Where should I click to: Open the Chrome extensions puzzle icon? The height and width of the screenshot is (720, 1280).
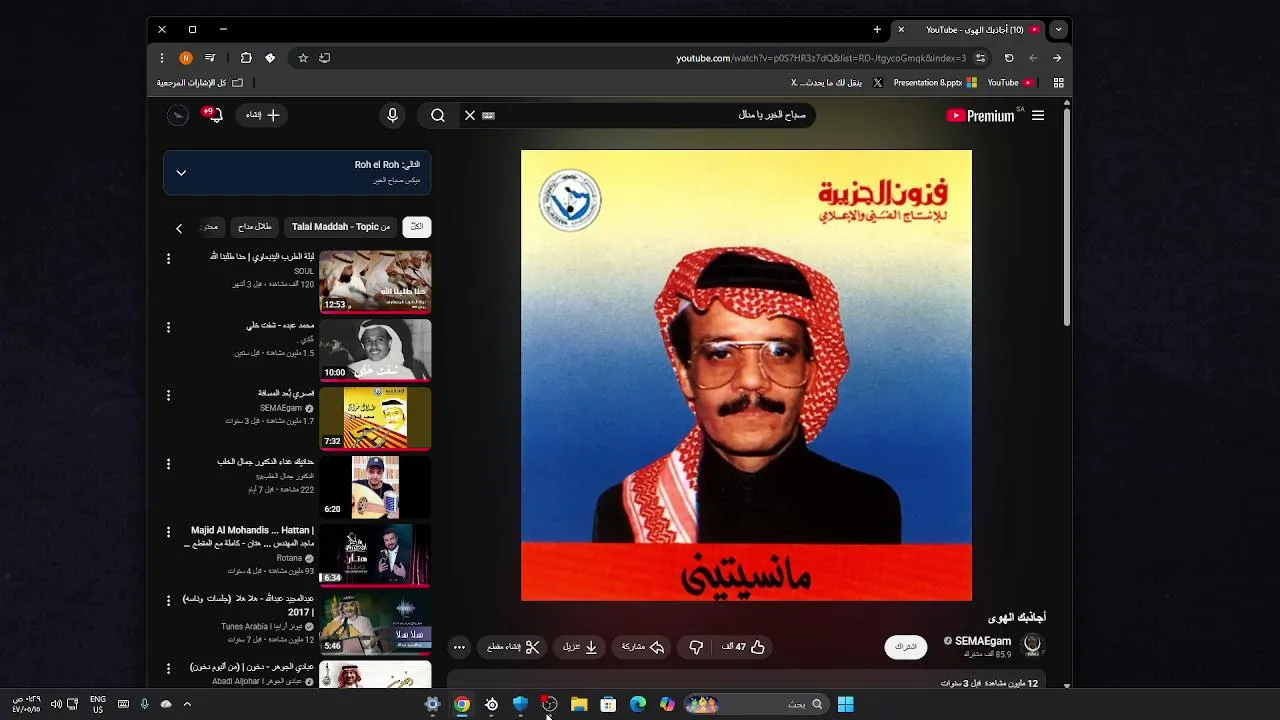tap(246, 58)
